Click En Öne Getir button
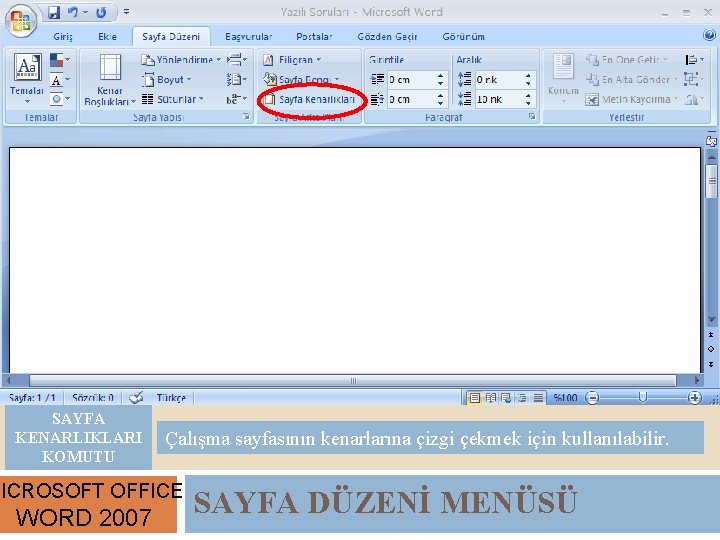This screenshot has width=720, height=540. point(627,60)
